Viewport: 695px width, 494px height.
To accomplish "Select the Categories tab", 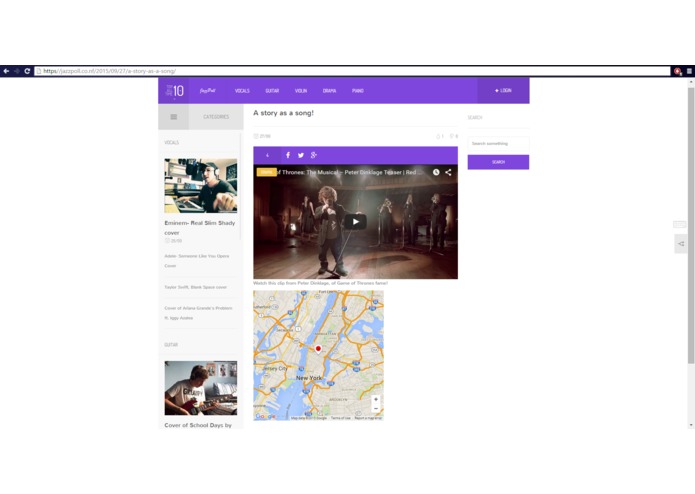I will (x=216, y=117).
